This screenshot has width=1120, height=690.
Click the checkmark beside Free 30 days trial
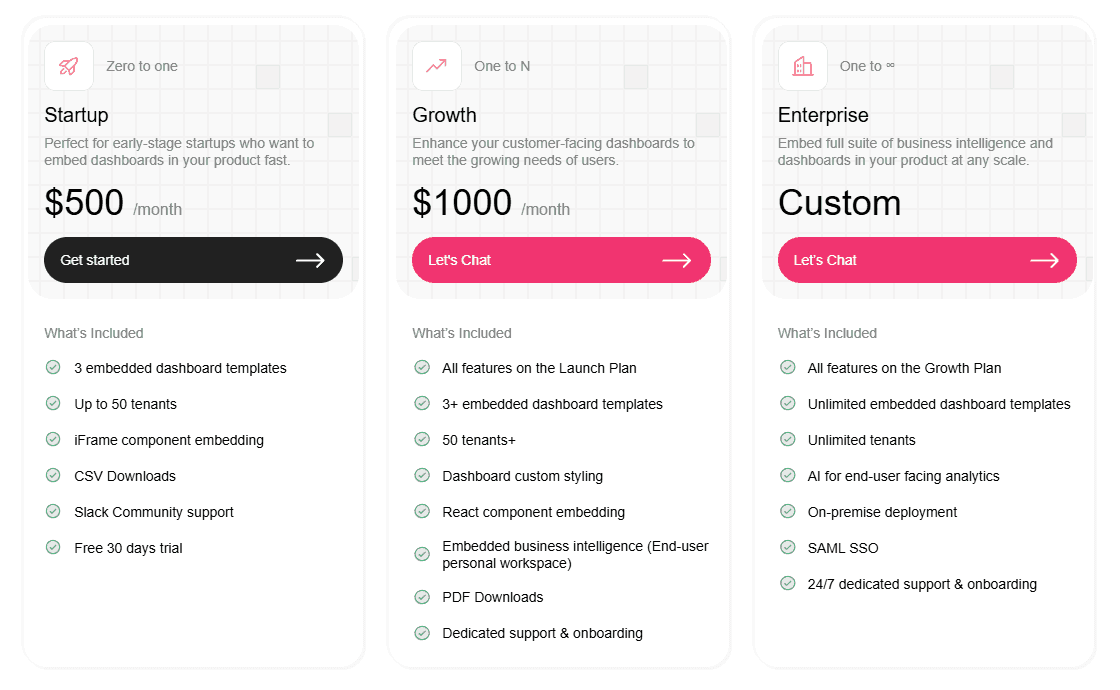point(52,547)
